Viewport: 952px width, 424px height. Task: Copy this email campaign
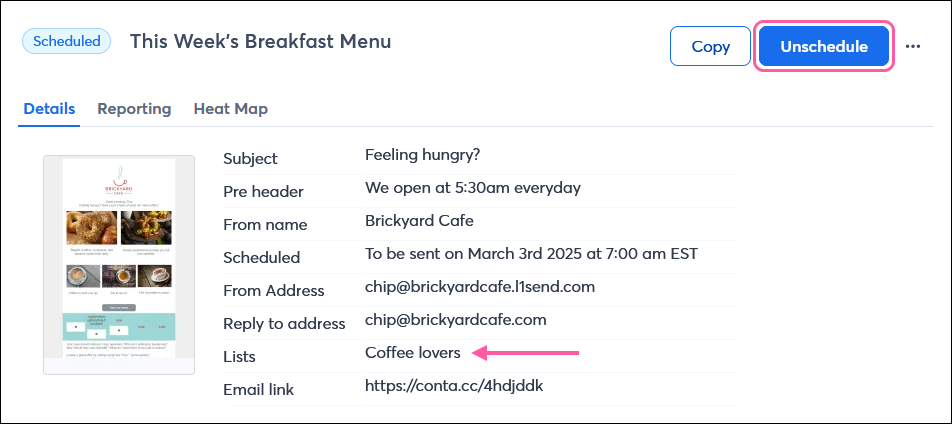pos(710,46)
